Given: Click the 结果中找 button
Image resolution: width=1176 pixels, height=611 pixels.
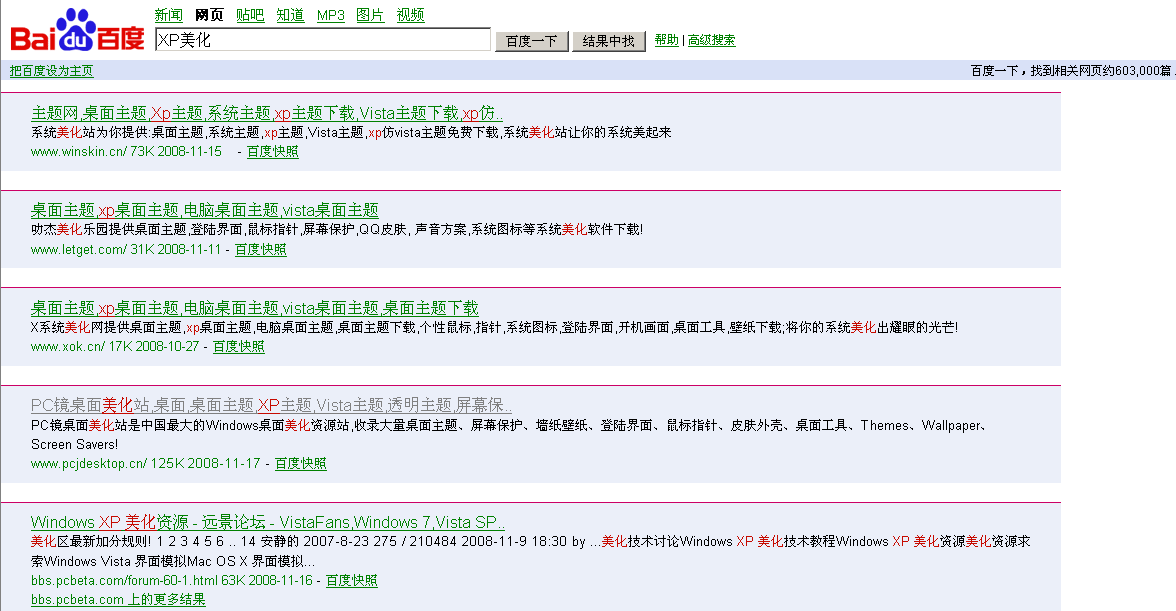Looking at the screenshot, I should coord(608,41).
